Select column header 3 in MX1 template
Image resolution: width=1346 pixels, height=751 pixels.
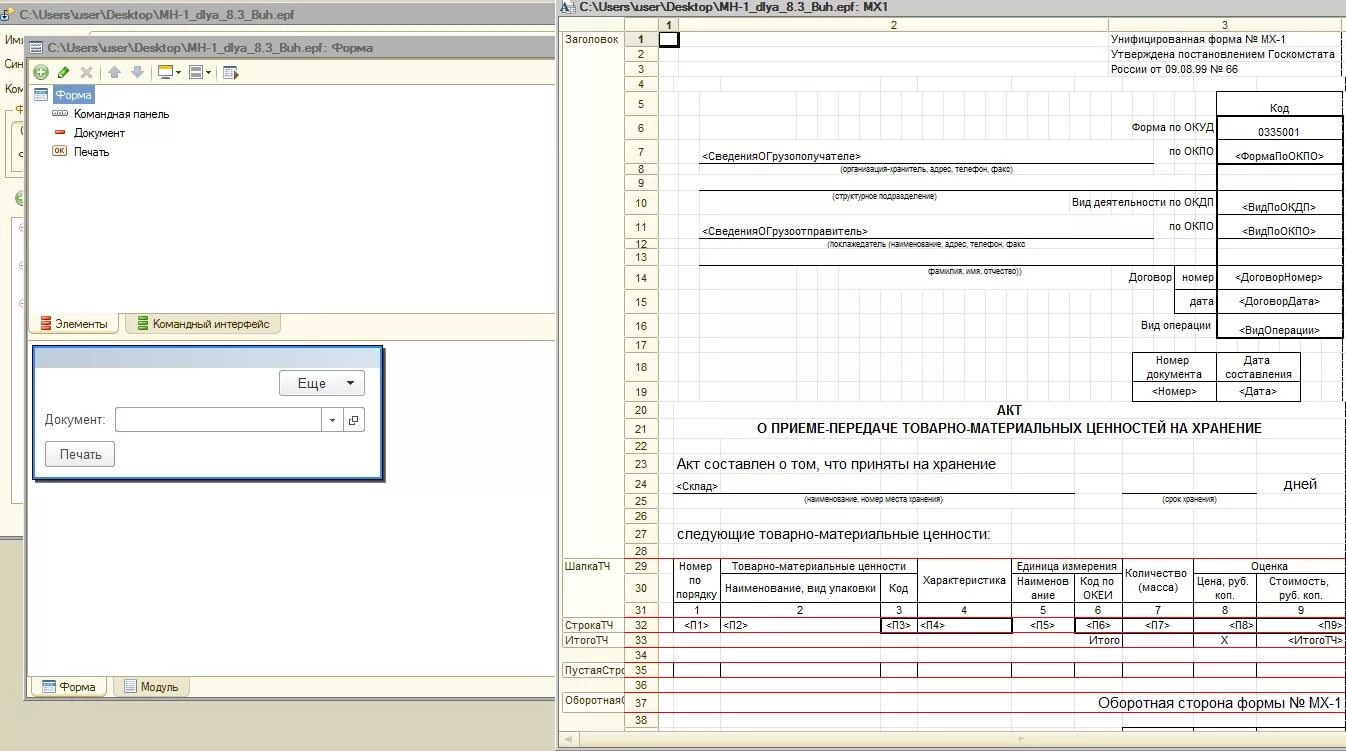coord(1225,24)
